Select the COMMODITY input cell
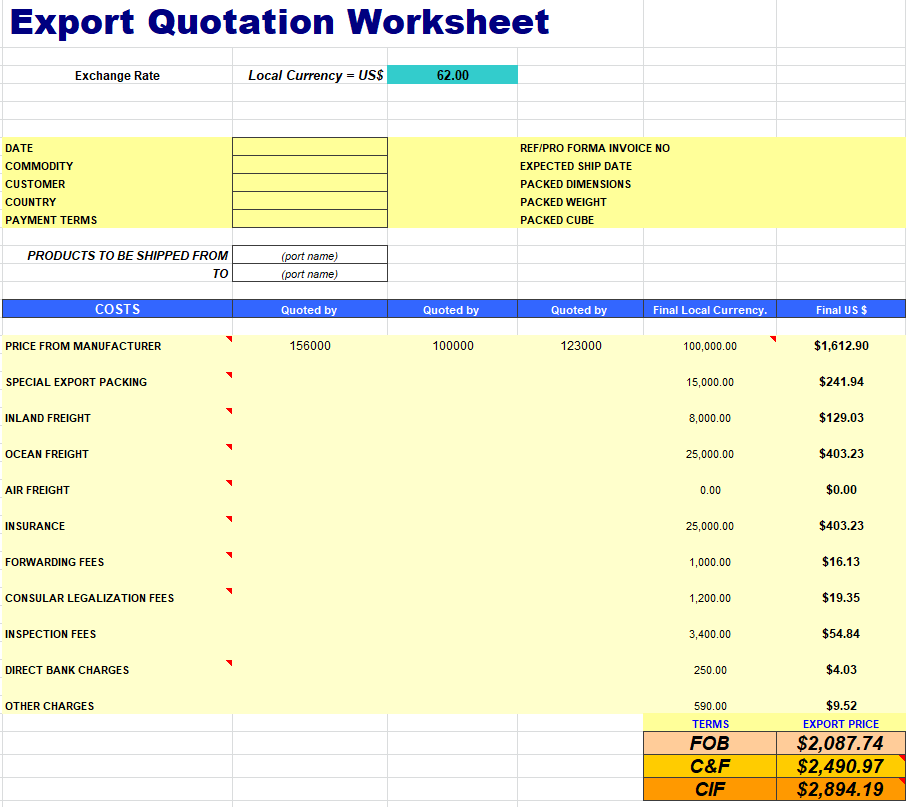The width and height of the screenshot is (906, 807). (310, 165)
